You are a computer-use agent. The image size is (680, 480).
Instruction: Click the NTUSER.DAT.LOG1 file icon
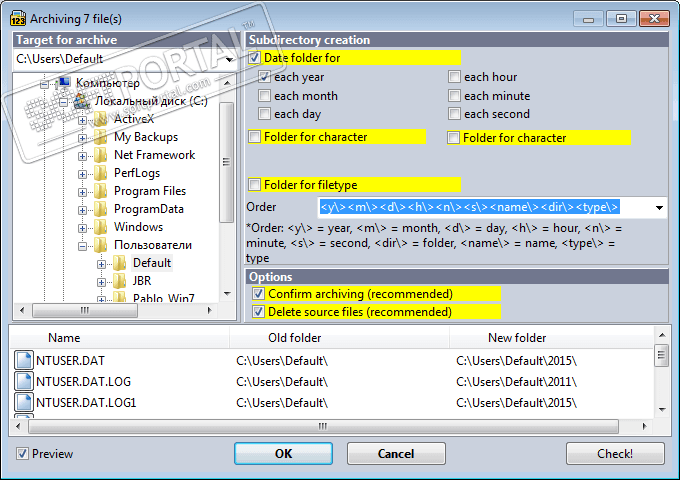(24, 402)
